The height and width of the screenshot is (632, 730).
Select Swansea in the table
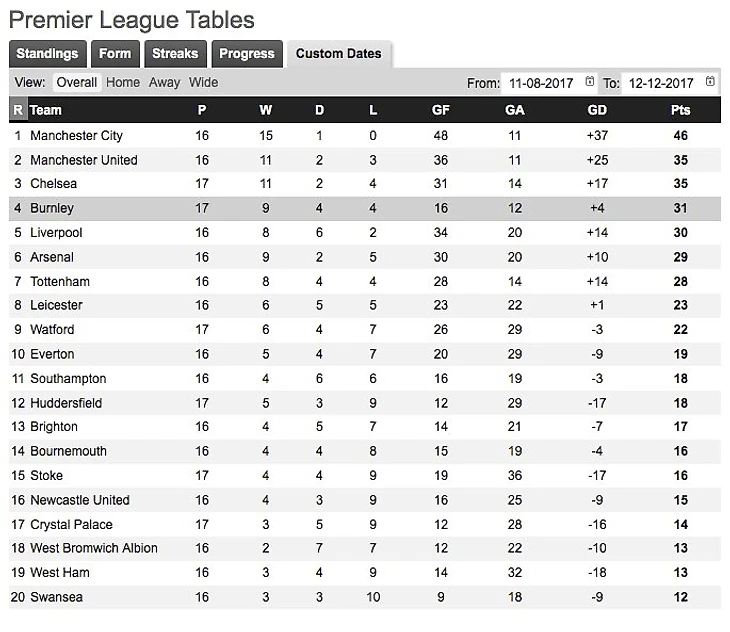(x=57, y=597)
